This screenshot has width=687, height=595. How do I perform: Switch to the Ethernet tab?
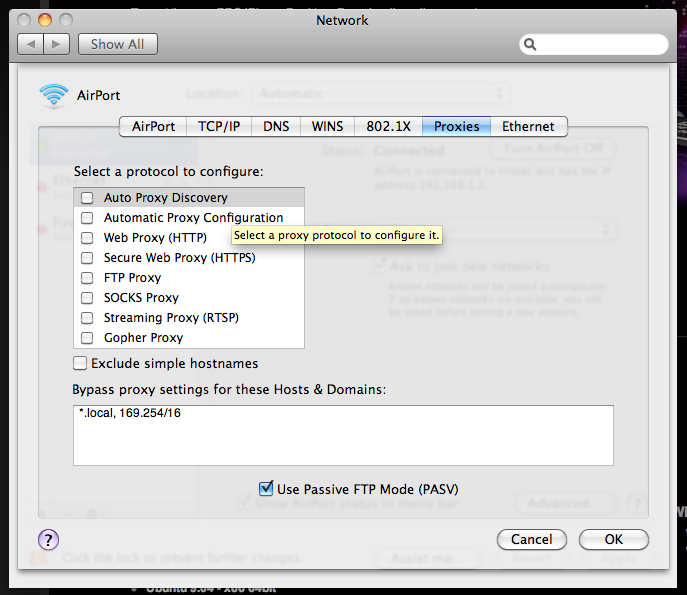point(528,127)
